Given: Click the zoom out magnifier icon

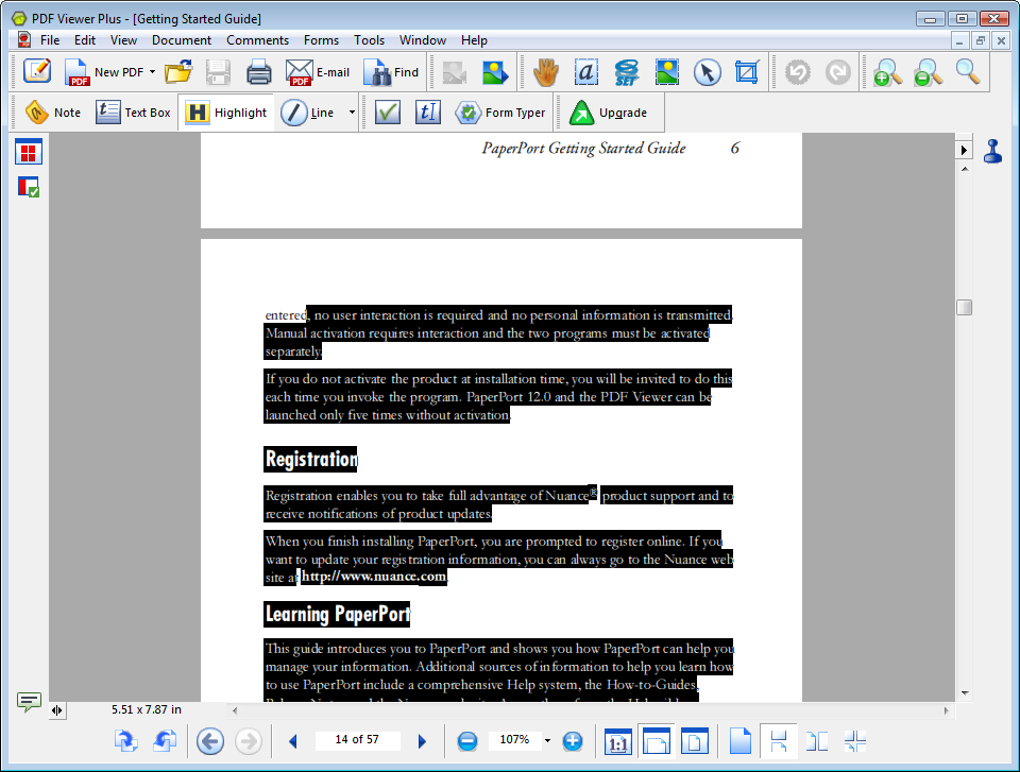Looking at the screenshot, I should (928, 72).
